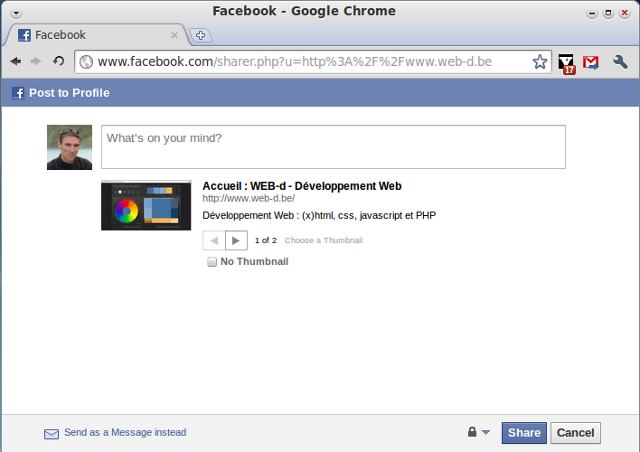
Task: Minimize the Chrome window
Action: coord(592,13)
